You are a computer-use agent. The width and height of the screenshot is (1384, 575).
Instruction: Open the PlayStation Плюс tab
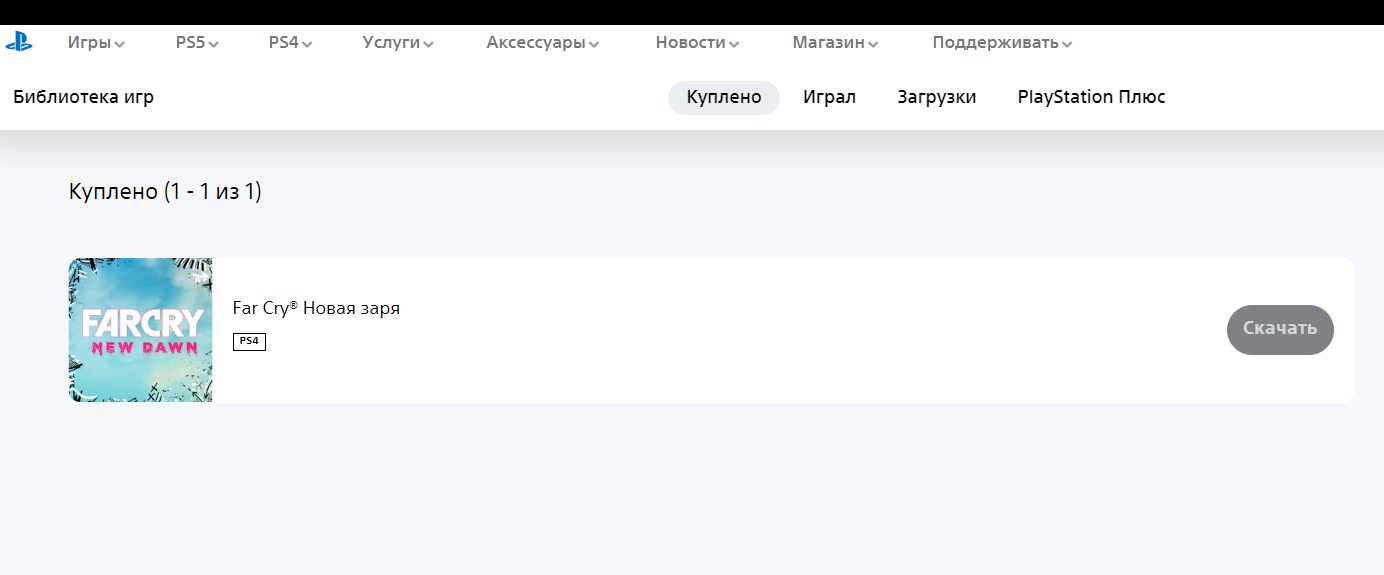pyautogui.click(x=1091, y=98)
